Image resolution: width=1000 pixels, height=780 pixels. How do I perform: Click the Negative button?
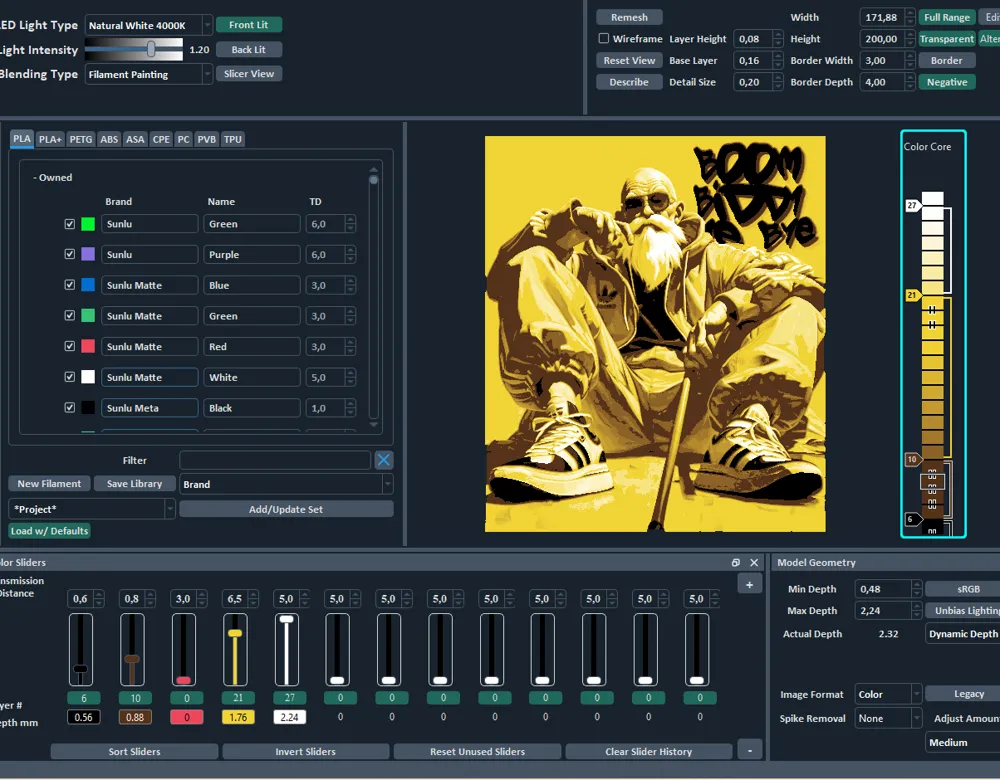[946, 82]
